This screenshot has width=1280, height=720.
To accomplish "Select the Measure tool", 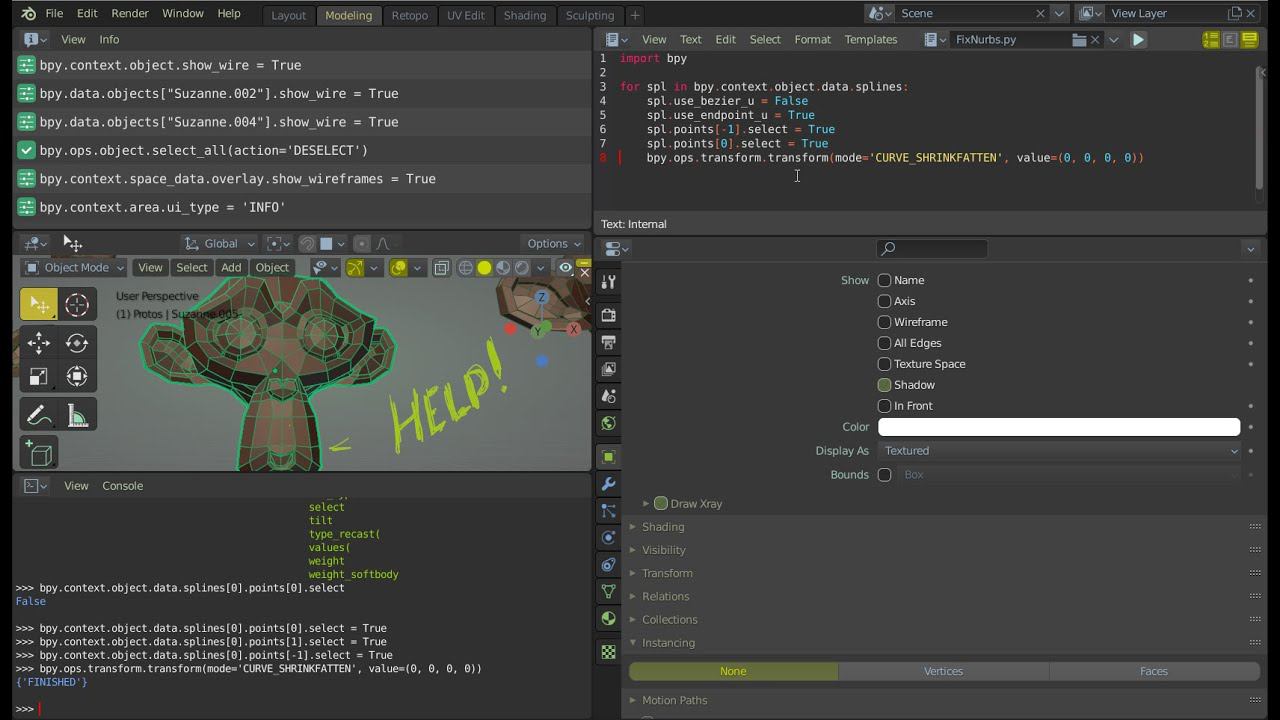I will 77,415.
